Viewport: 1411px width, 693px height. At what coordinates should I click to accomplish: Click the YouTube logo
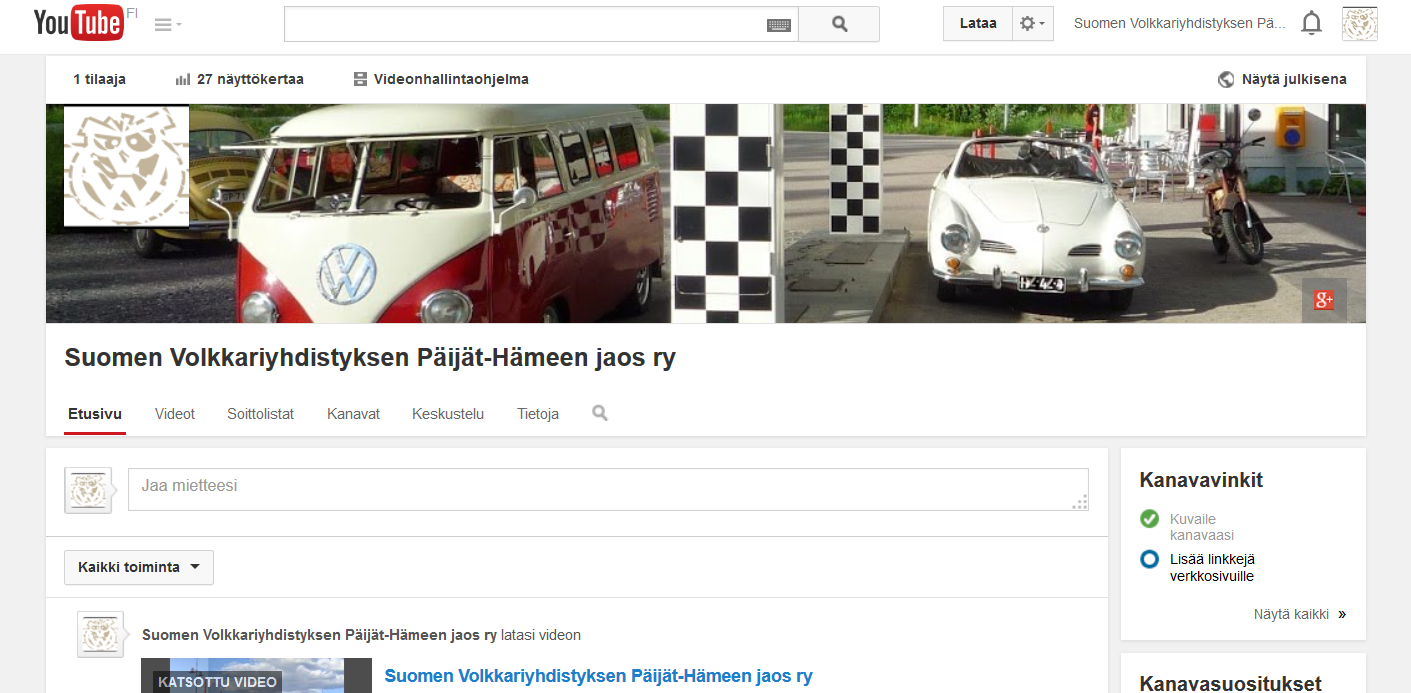[x=79, y=23]
